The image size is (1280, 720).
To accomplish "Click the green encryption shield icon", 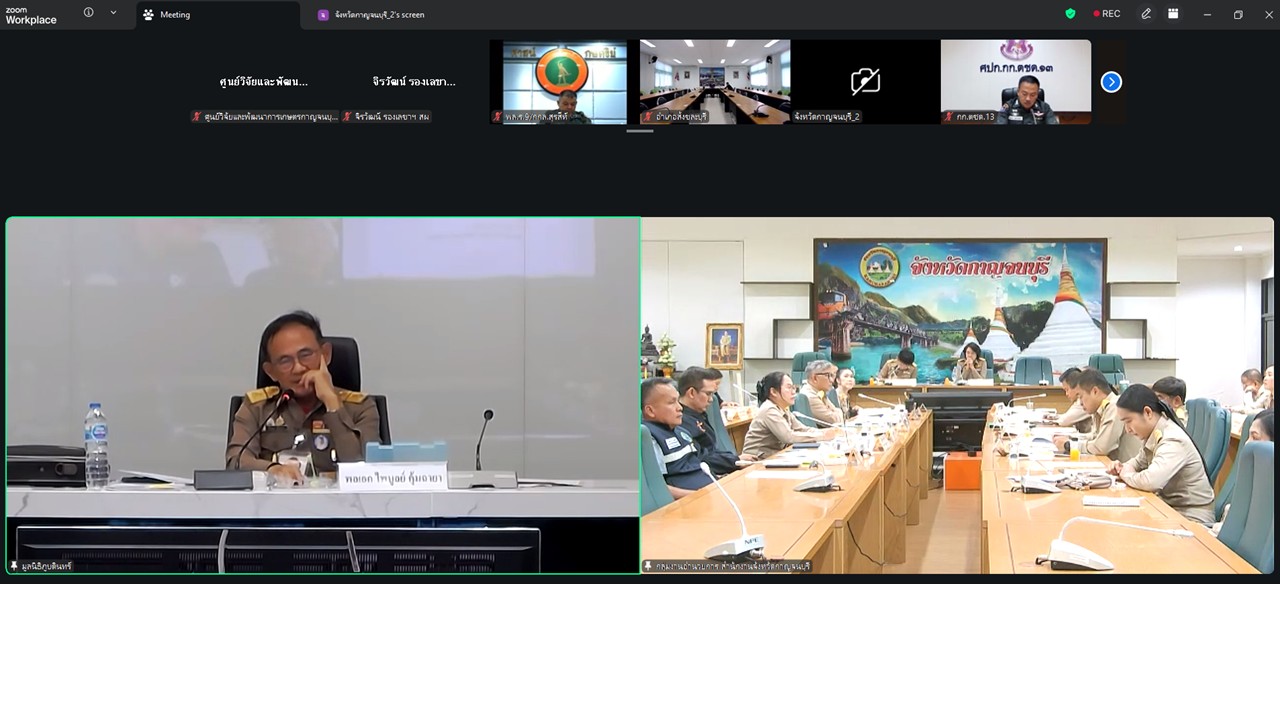I will pyautogui.click(x=1070, y=14).
